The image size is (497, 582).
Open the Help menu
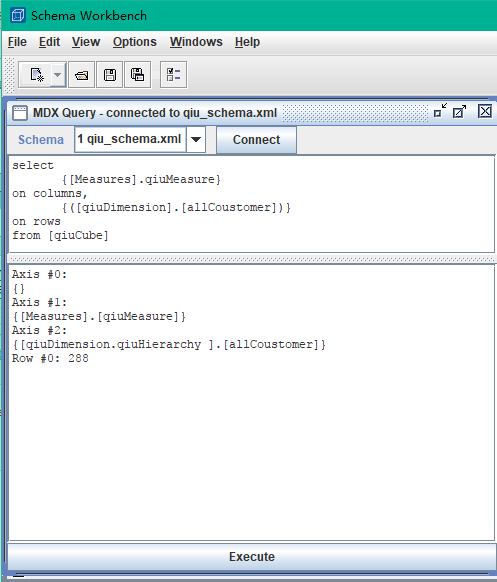coord(247,42)
